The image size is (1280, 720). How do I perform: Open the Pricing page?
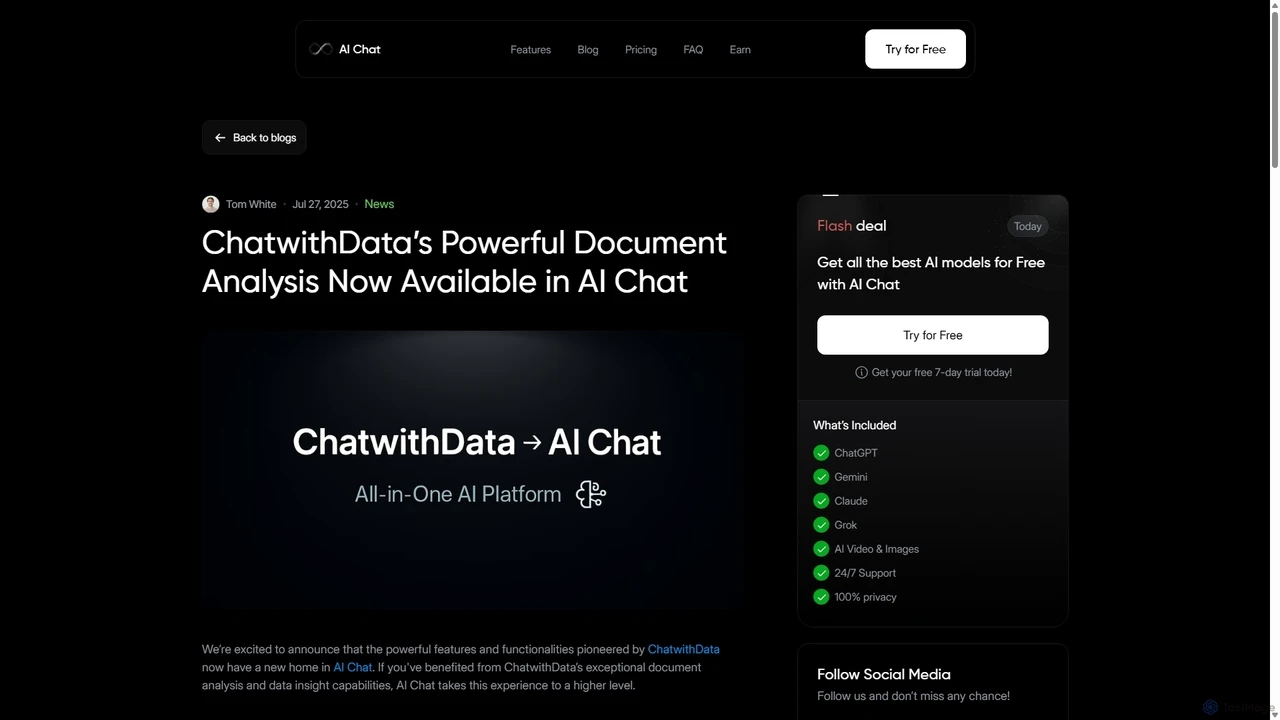(641, 49)
